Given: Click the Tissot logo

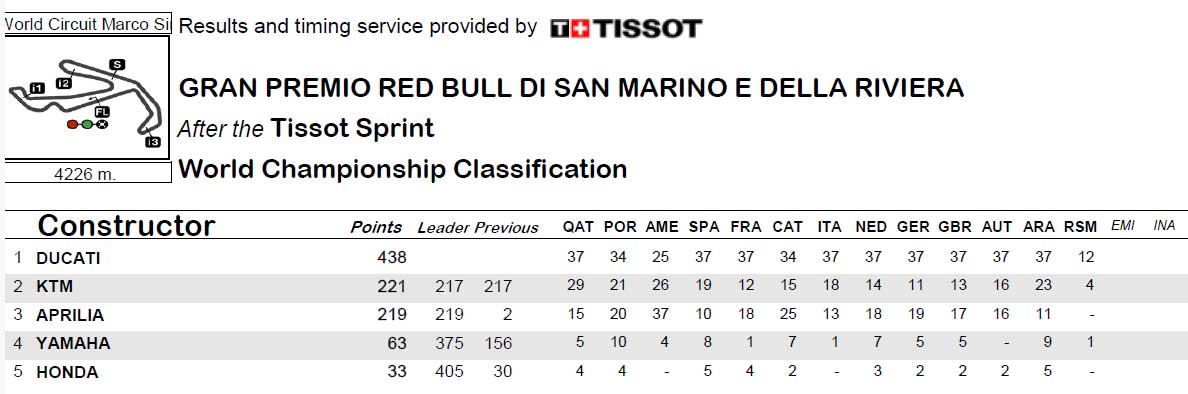Looking at the screenshot, I should coord(626,29).
